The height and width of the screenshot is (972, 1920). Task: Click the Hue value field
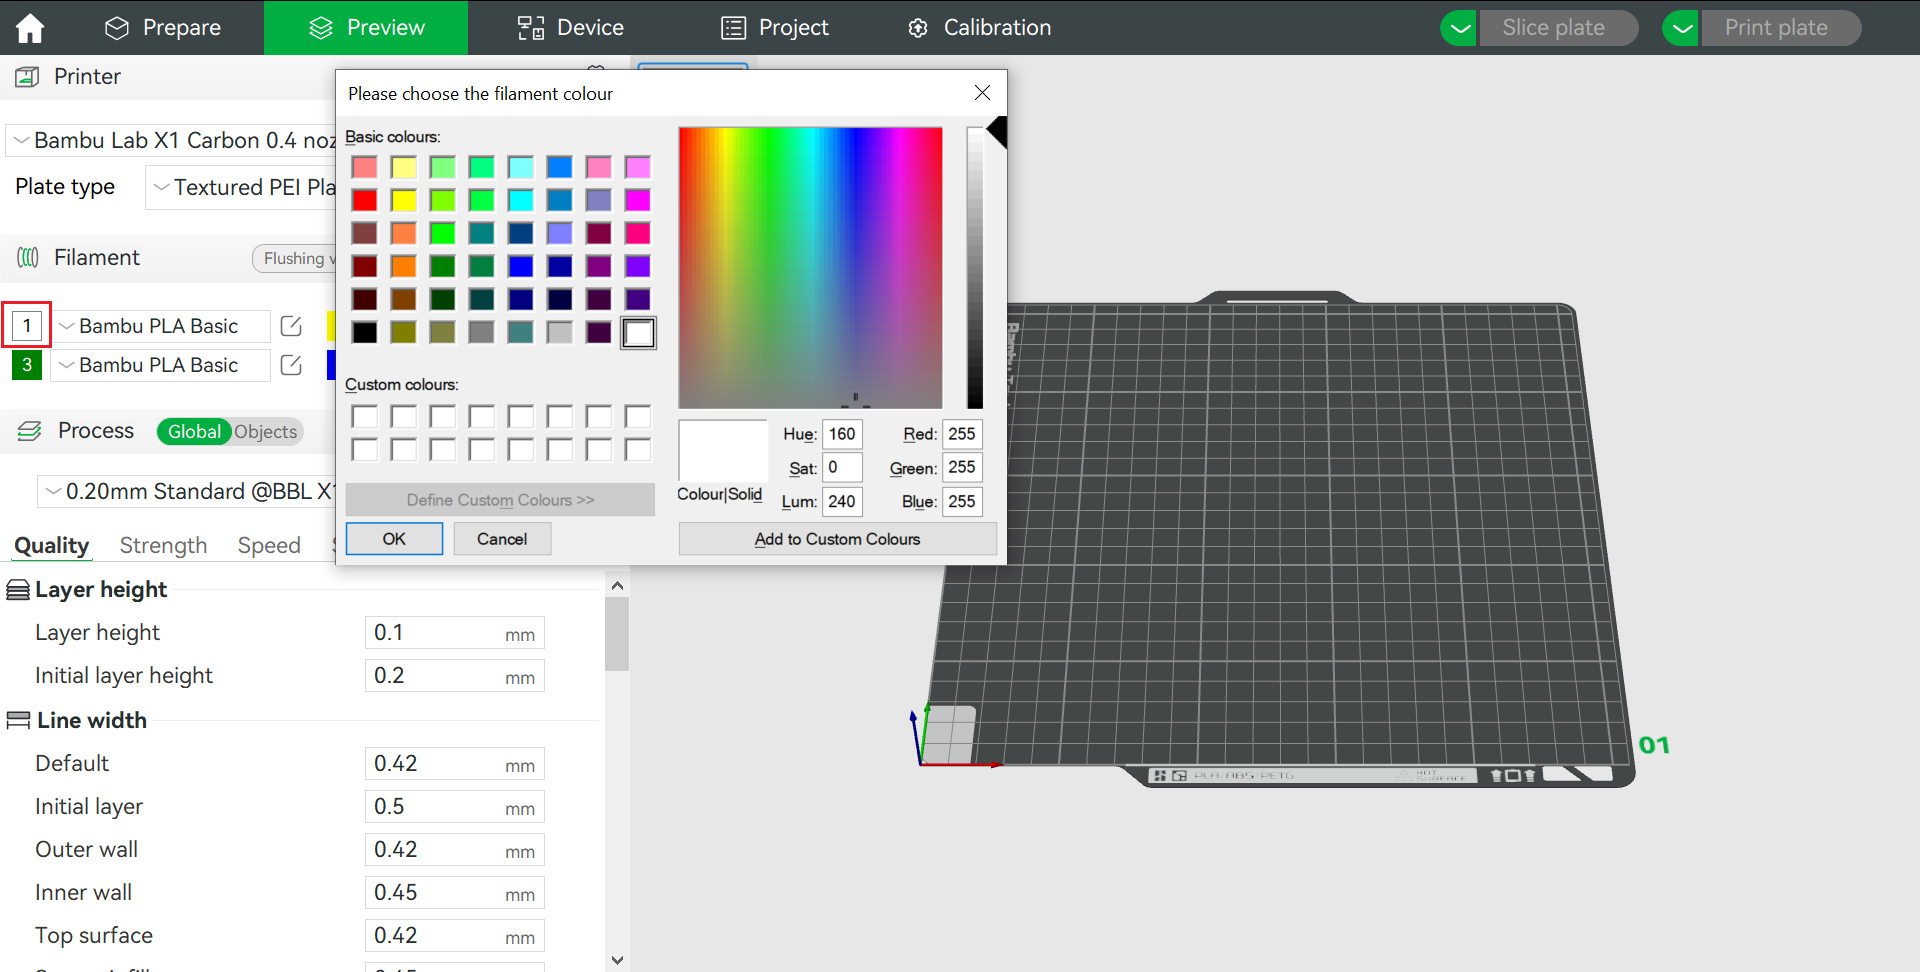click(x=842, y=434)
